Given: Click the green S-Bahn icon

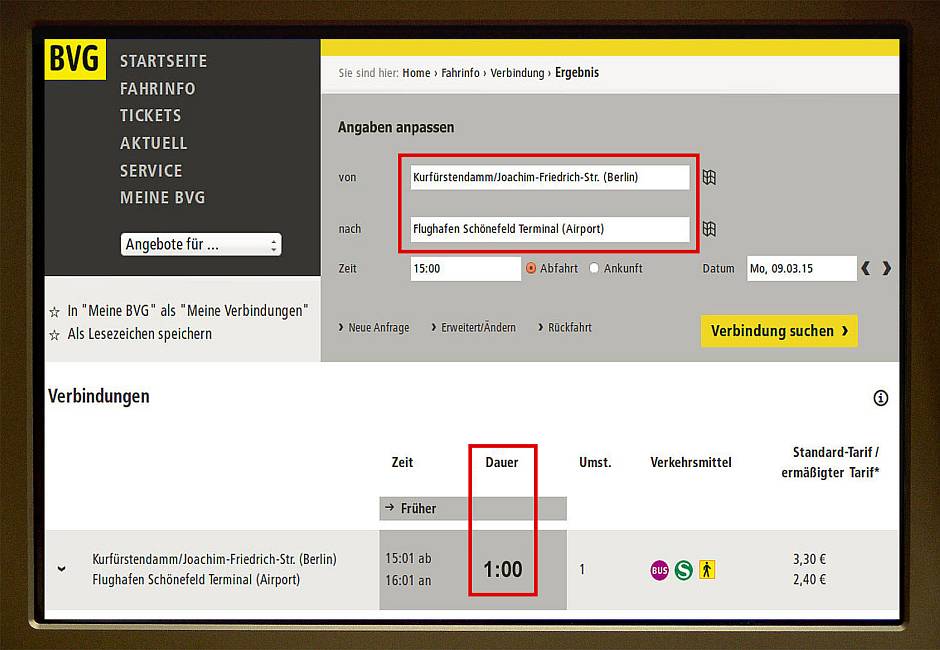Looking at the screenshot, I should (x=683, y=570).
